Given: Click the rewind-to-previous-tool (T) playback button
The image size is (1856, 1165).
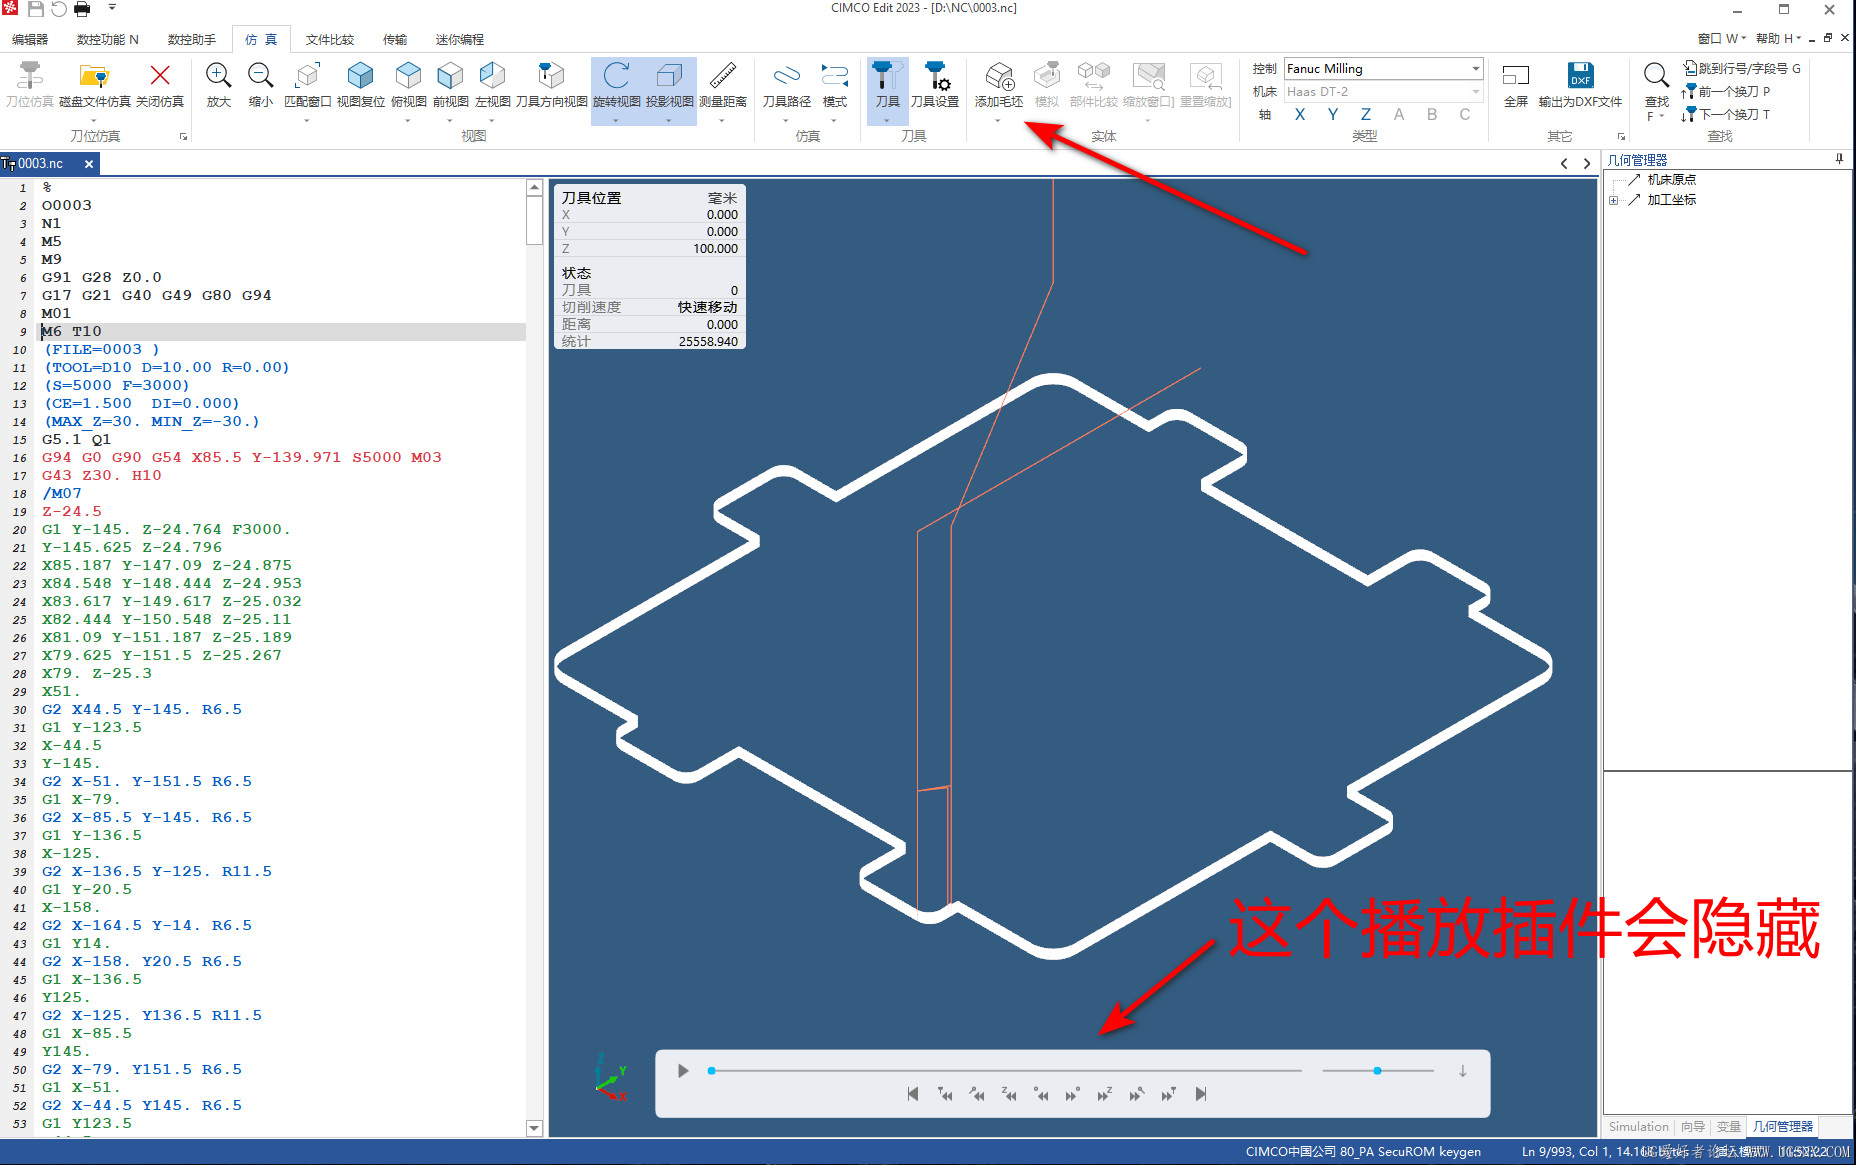Looking at the screenshot, I should pyautogui.click(x=945, y=1094).
